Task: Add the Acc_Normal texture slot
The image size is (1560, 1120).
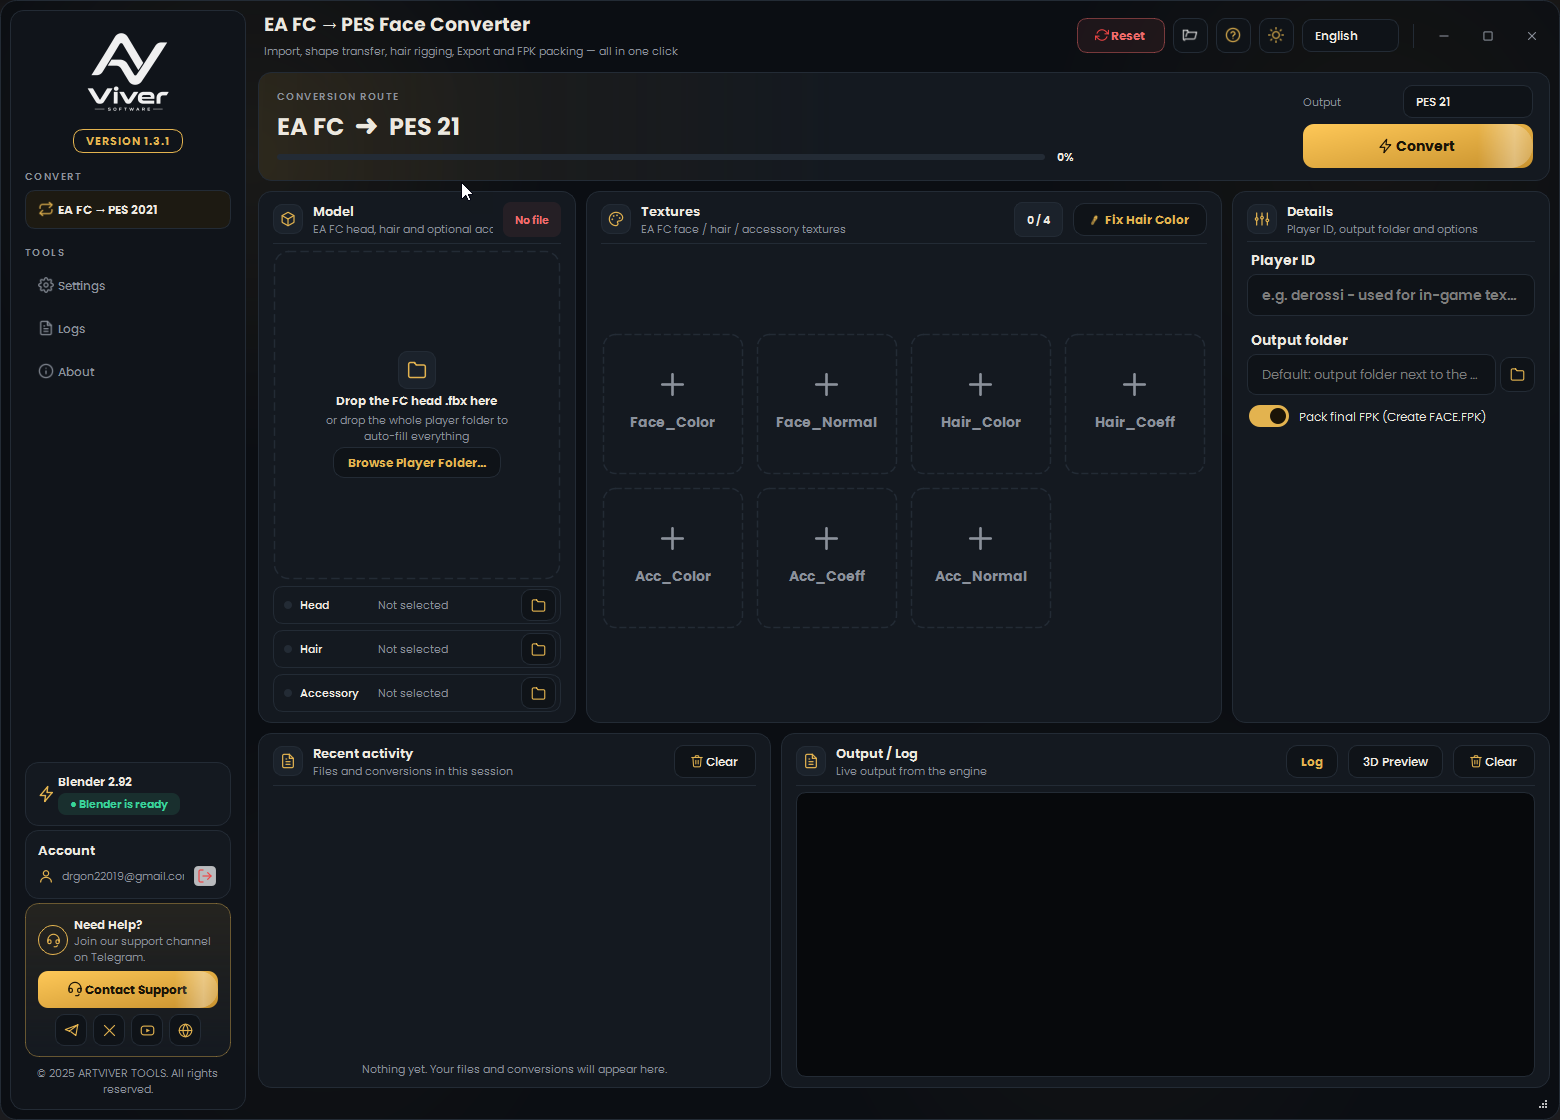Action: (981, 558)
